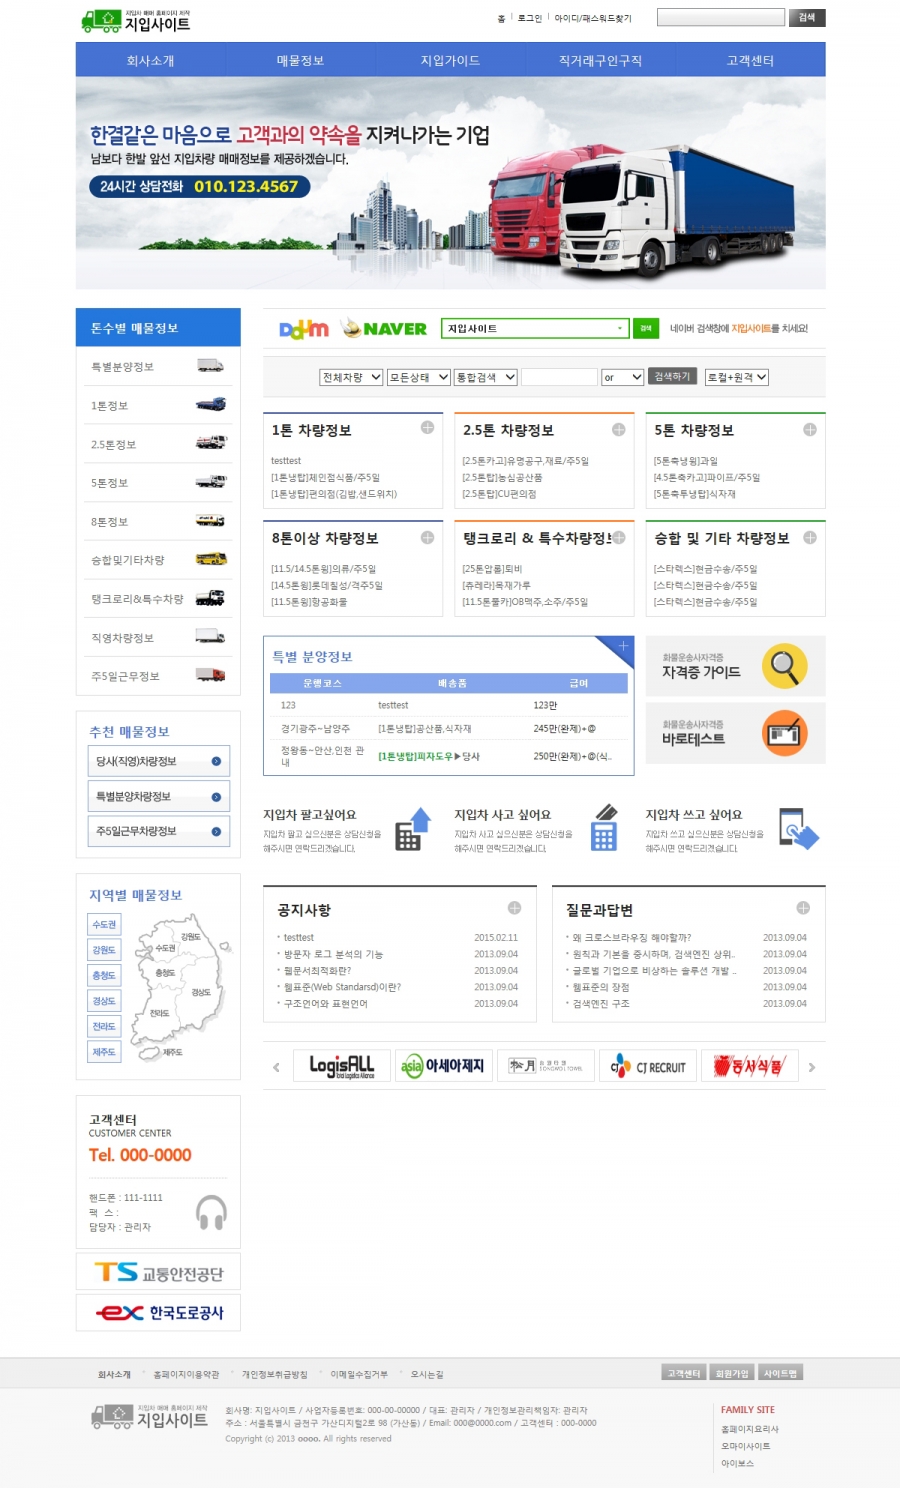Open the 모든상태 dropdown

(418, 377)
